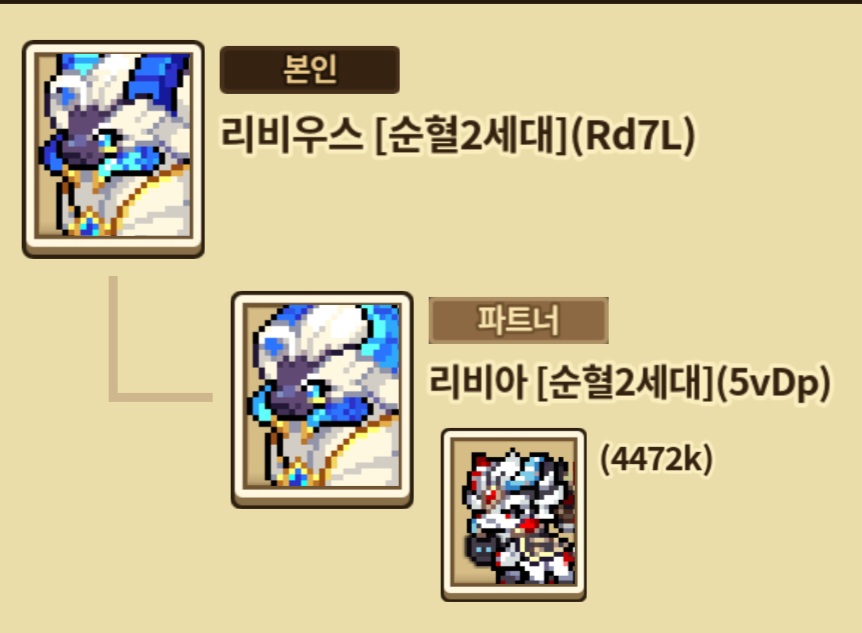The height and width of the screenshot is (633, 862).
Task: Select the (5vDp) code text
Action: click(x=774, y=383)
